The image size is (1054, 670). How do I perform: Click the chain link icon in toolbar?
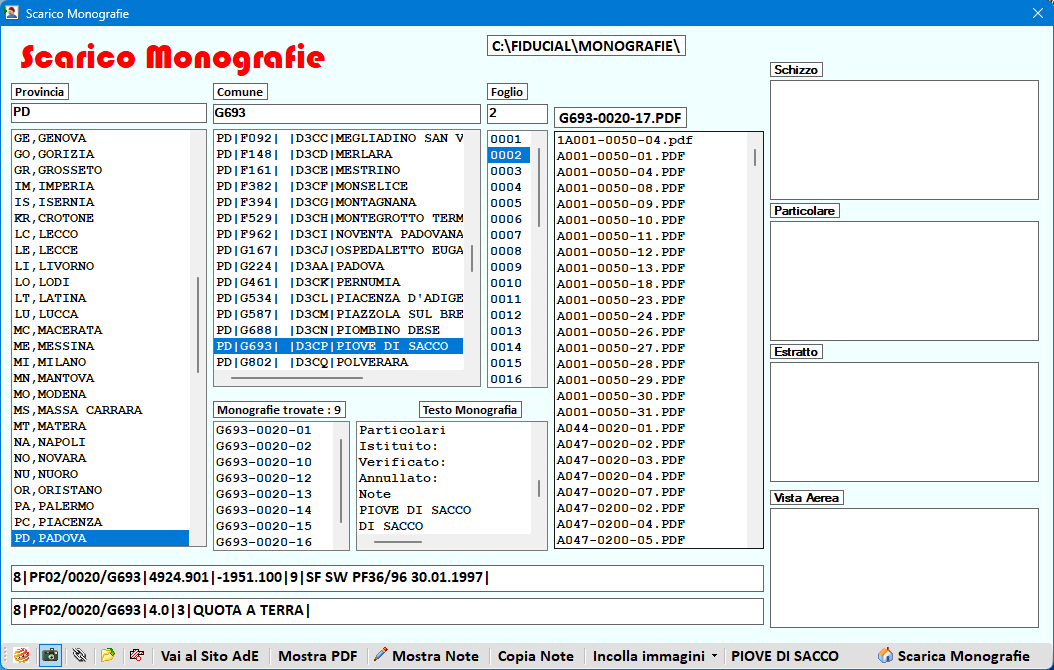[x=79, y=655]
